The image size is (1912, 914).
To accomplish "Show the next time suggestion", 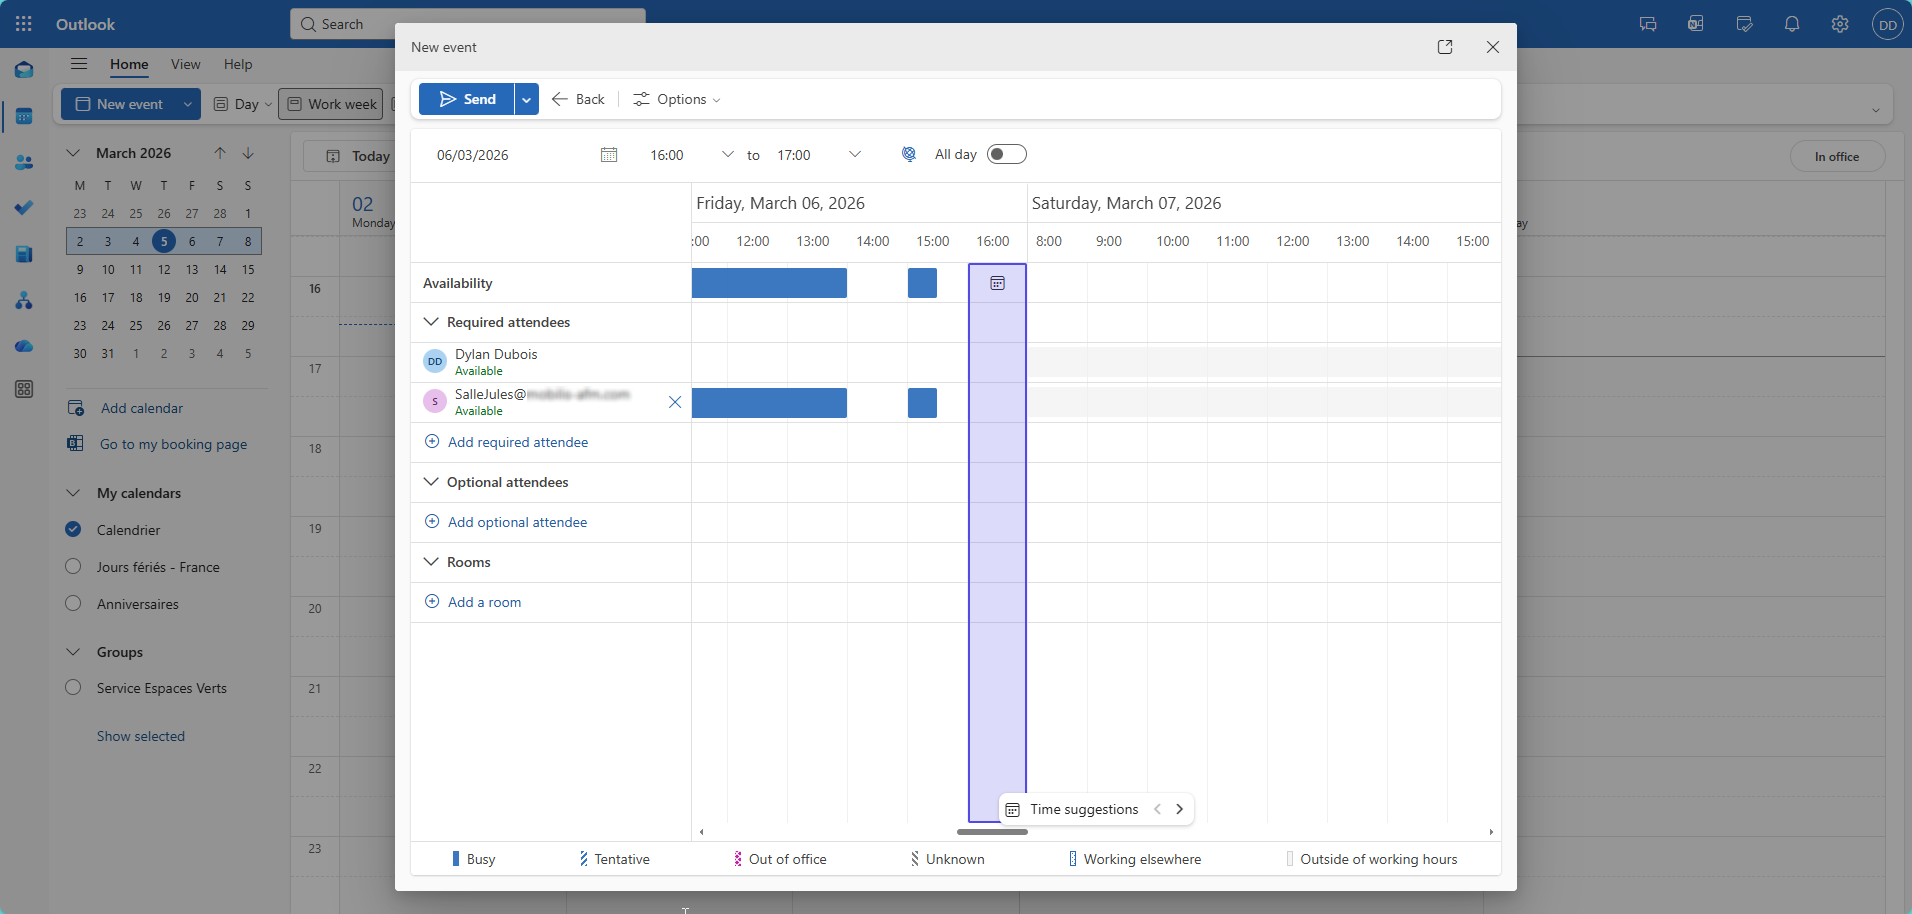I will coord(1179,809).
